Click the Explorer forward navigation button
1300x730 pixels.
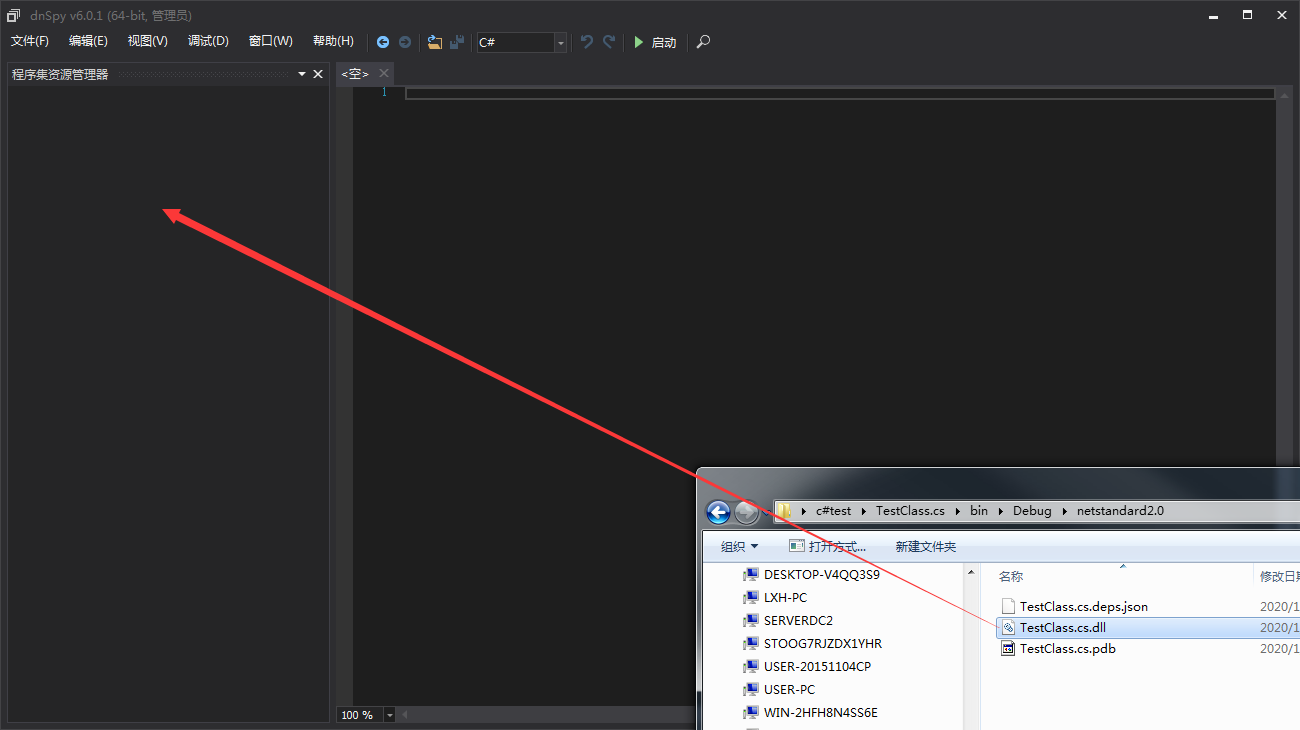(746, 512)
